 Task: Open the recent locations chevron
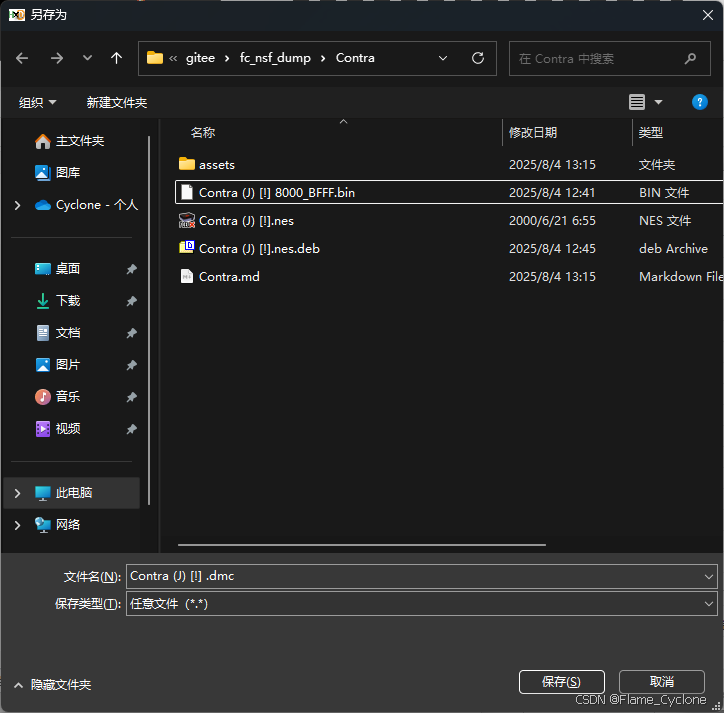87,58
